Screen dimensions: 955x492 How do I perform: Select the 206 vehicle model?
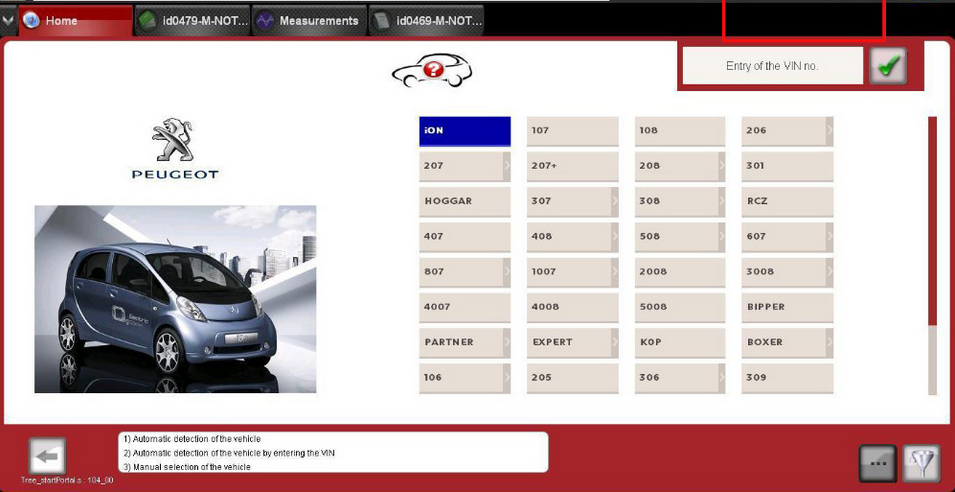tap(787, 131)
